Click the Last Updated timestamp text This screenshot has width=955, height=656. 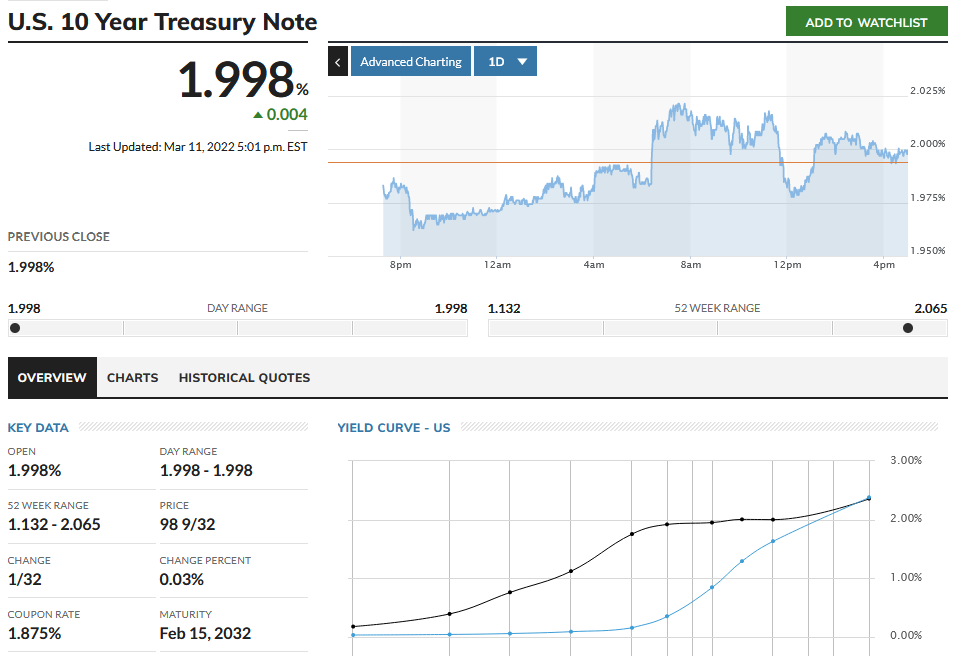pyautogui.click(x=198, y=147)
